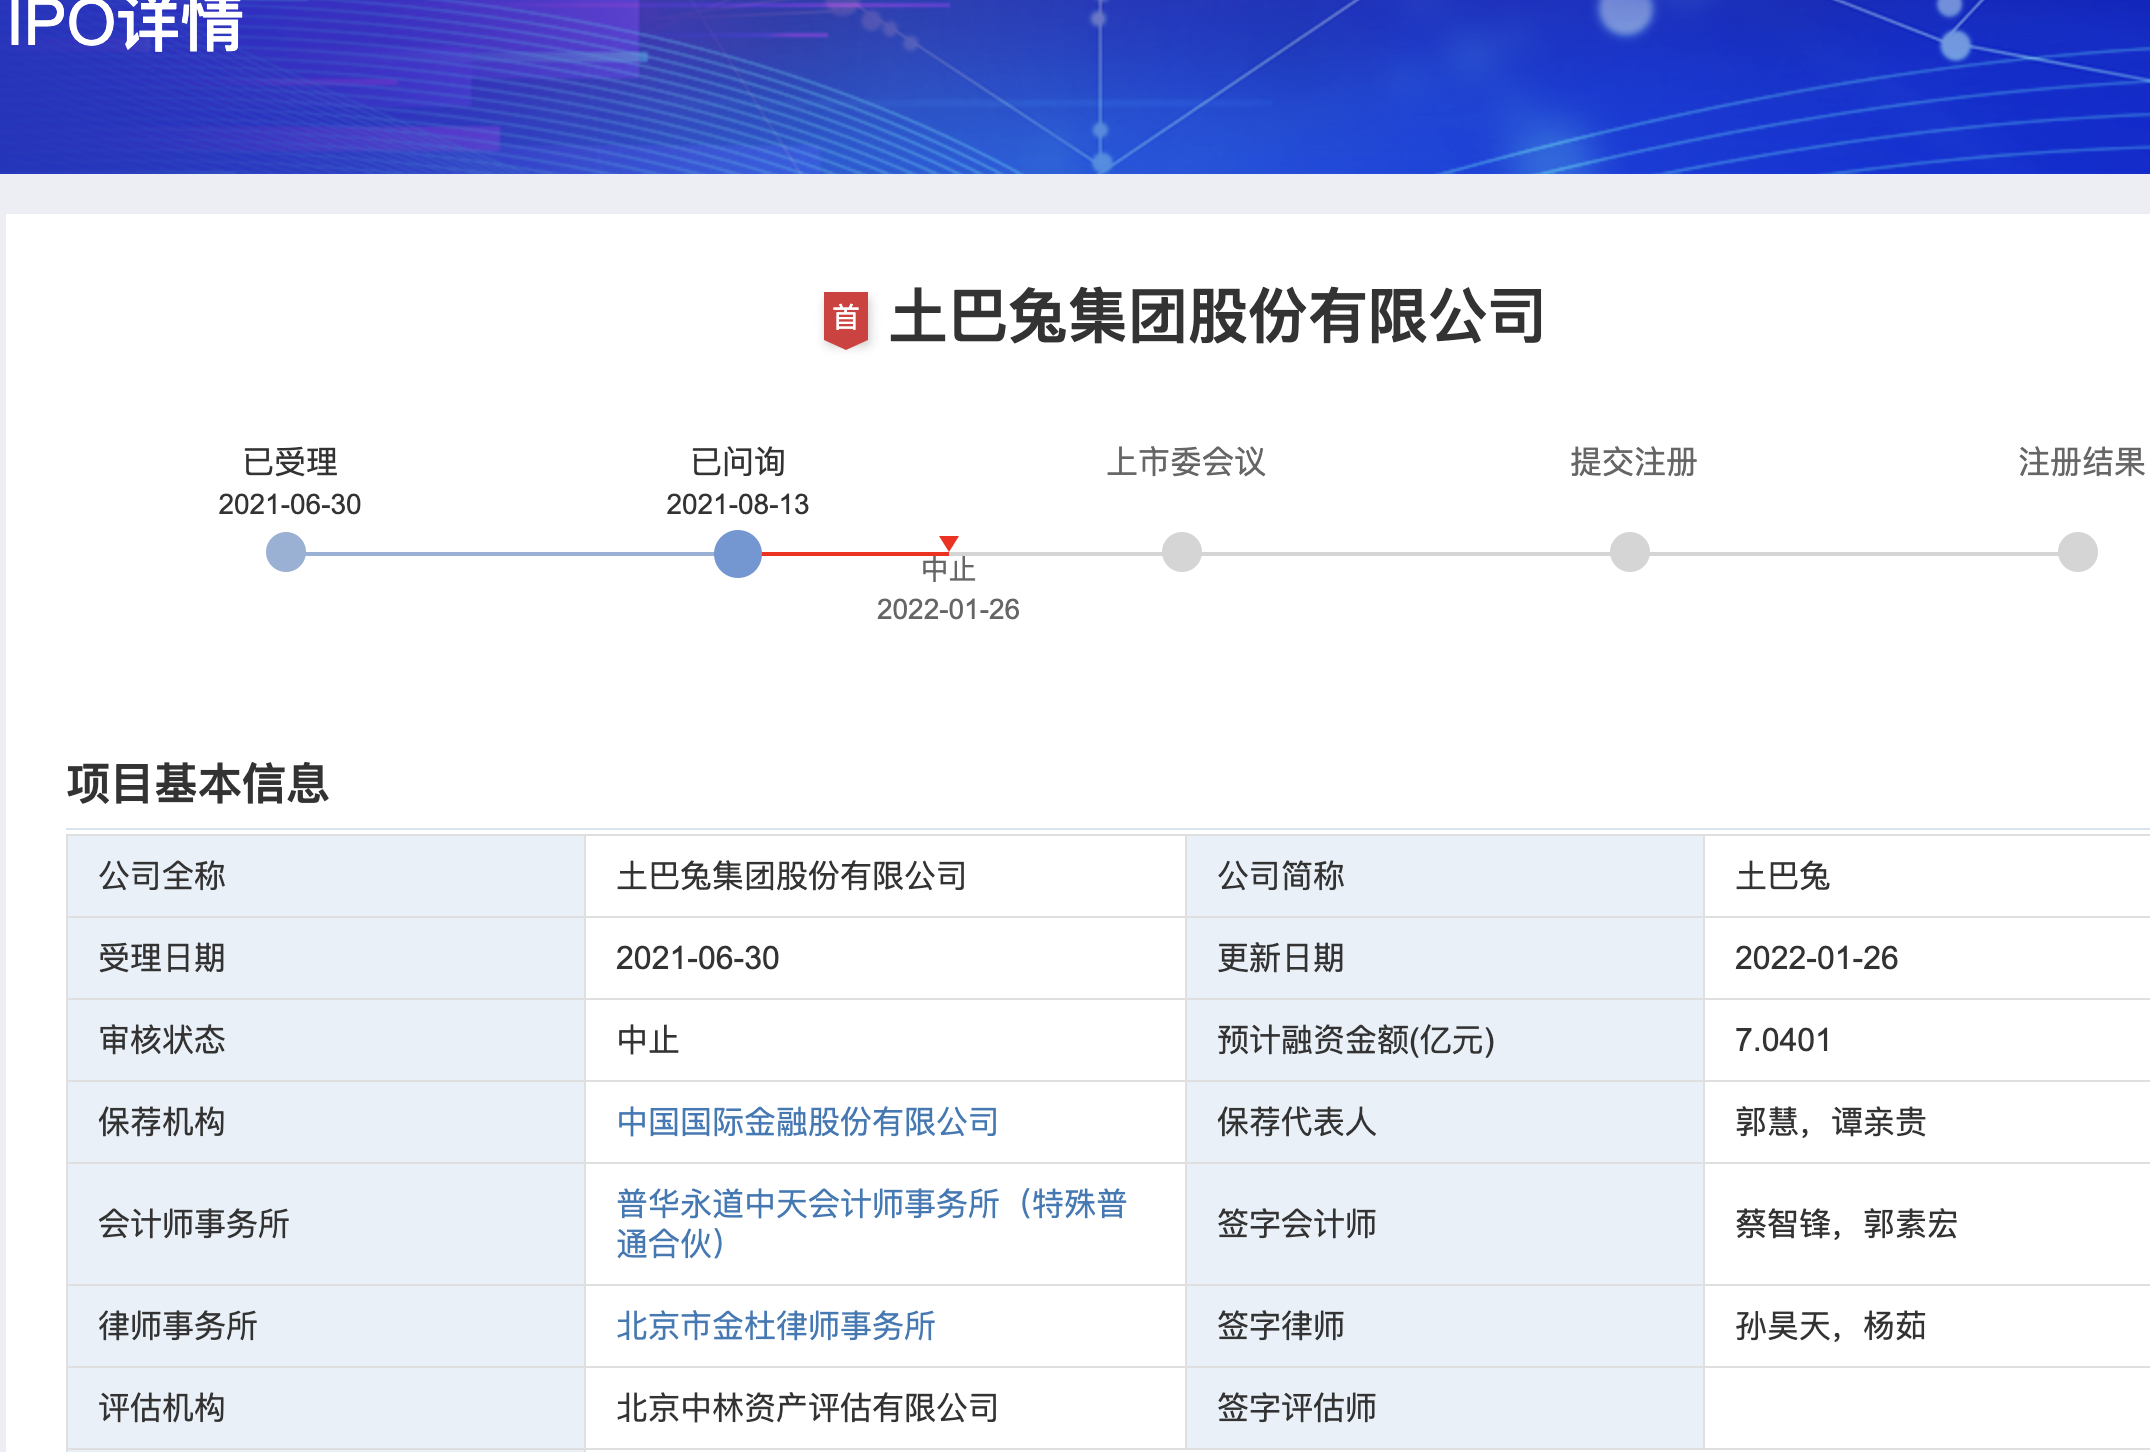The image size is (2150, 1452).
Task: Click the 提交注册 timeline node dot
Action: pyautogui.click(x=1630, y=552)
